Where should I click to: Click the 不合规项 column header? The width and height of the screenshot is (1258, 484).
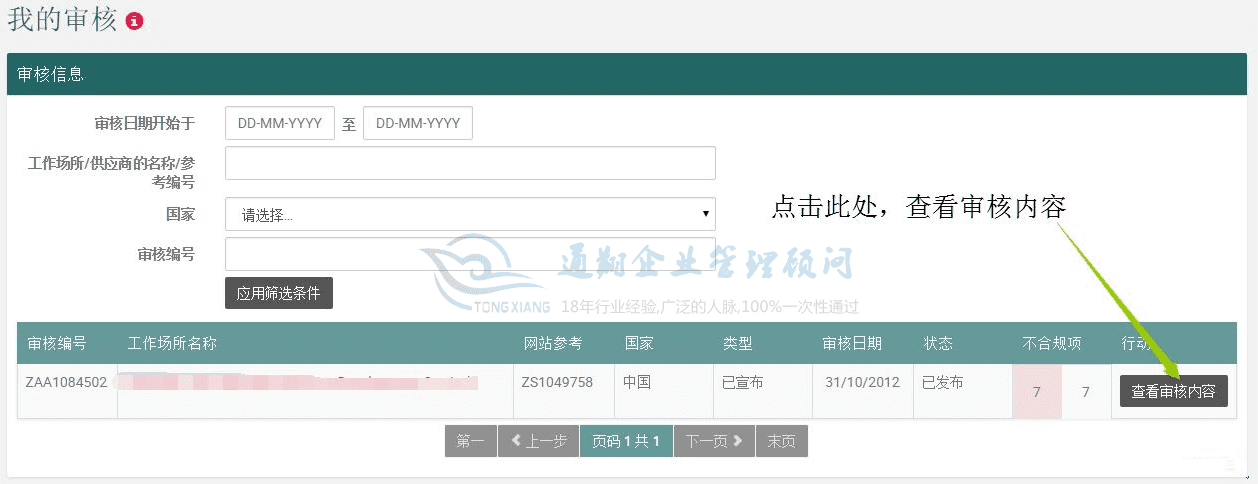pos(1051,343)
